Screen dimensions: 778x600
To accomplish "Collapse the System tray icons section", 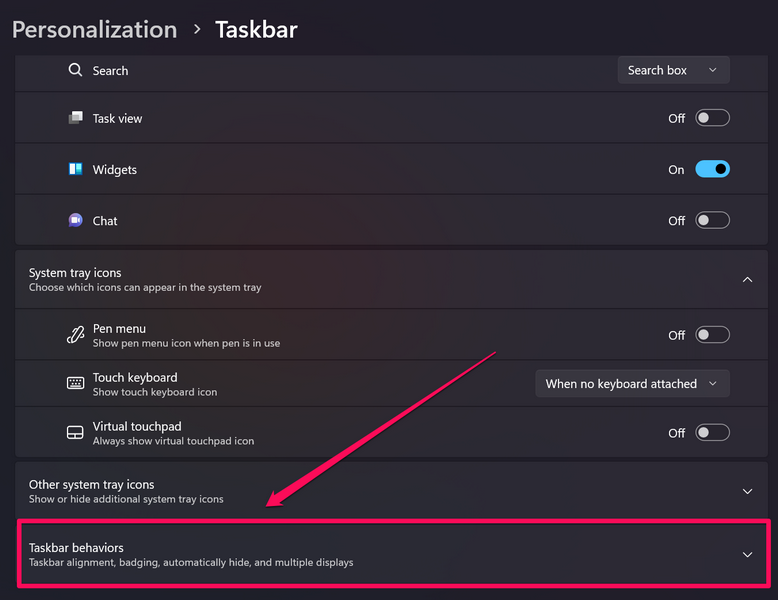I will (747, 280).
